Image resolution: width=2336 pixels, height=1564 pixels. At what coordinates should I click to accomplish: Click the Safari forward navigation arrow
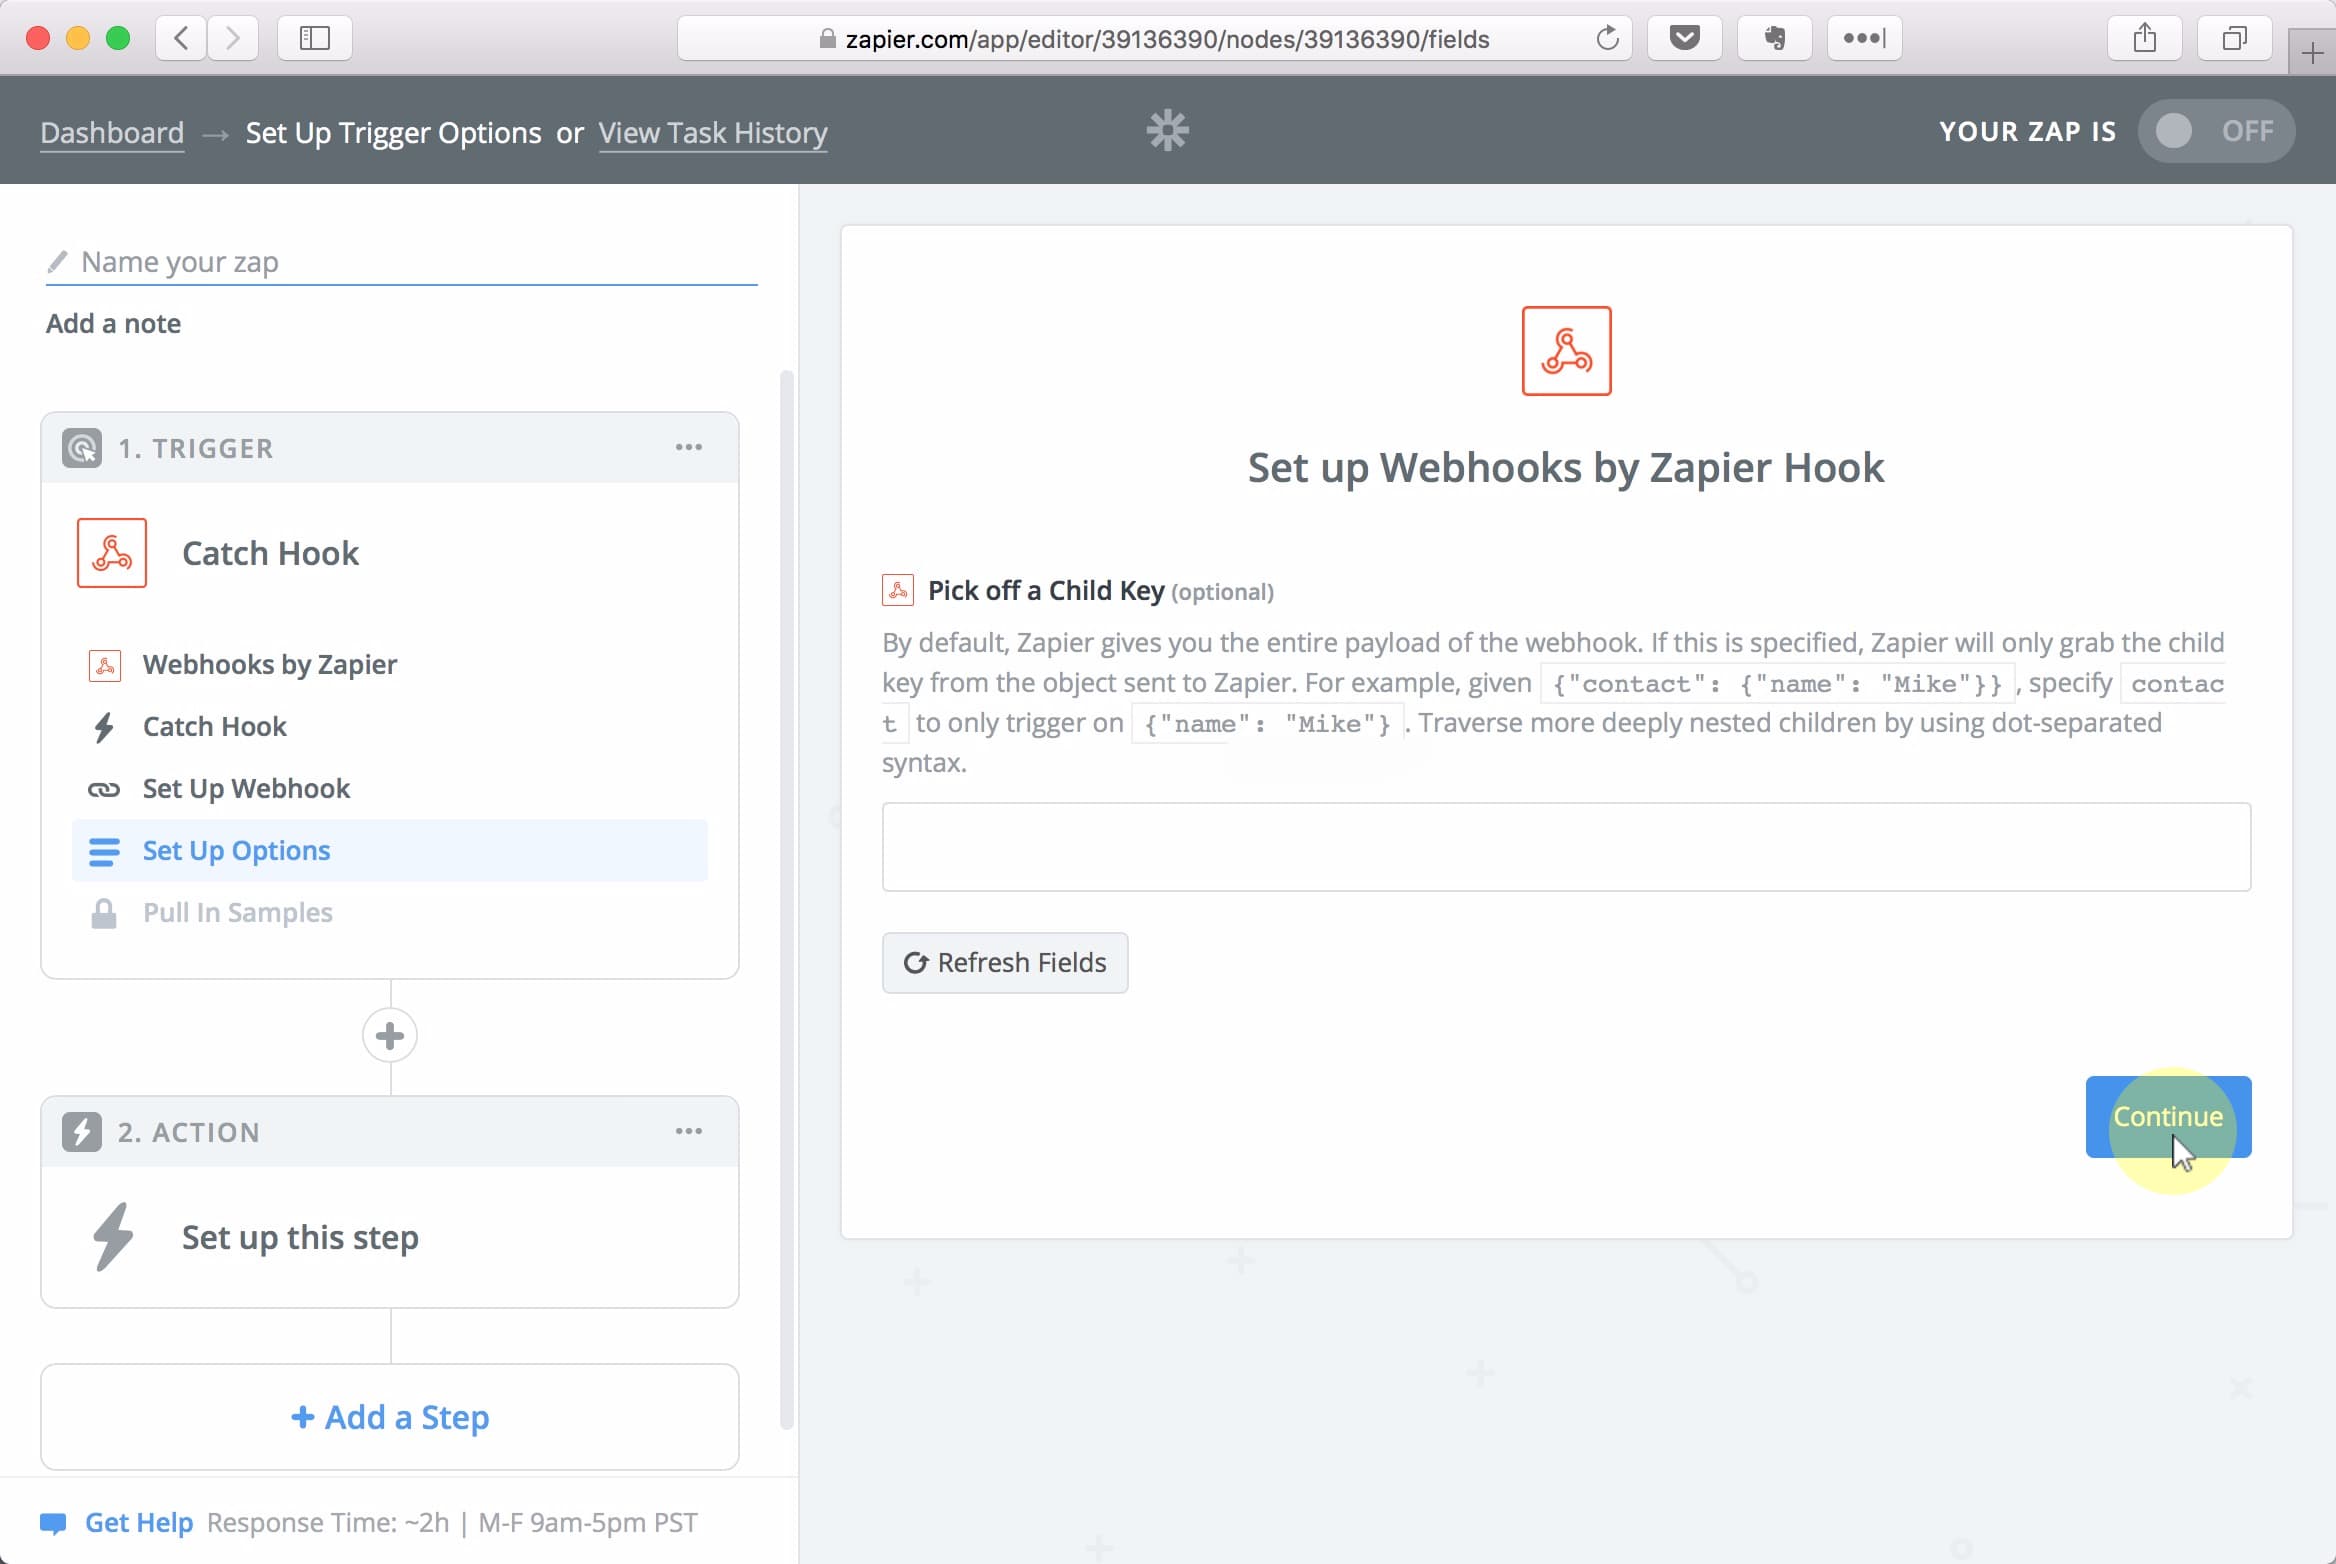coord(233,39)
